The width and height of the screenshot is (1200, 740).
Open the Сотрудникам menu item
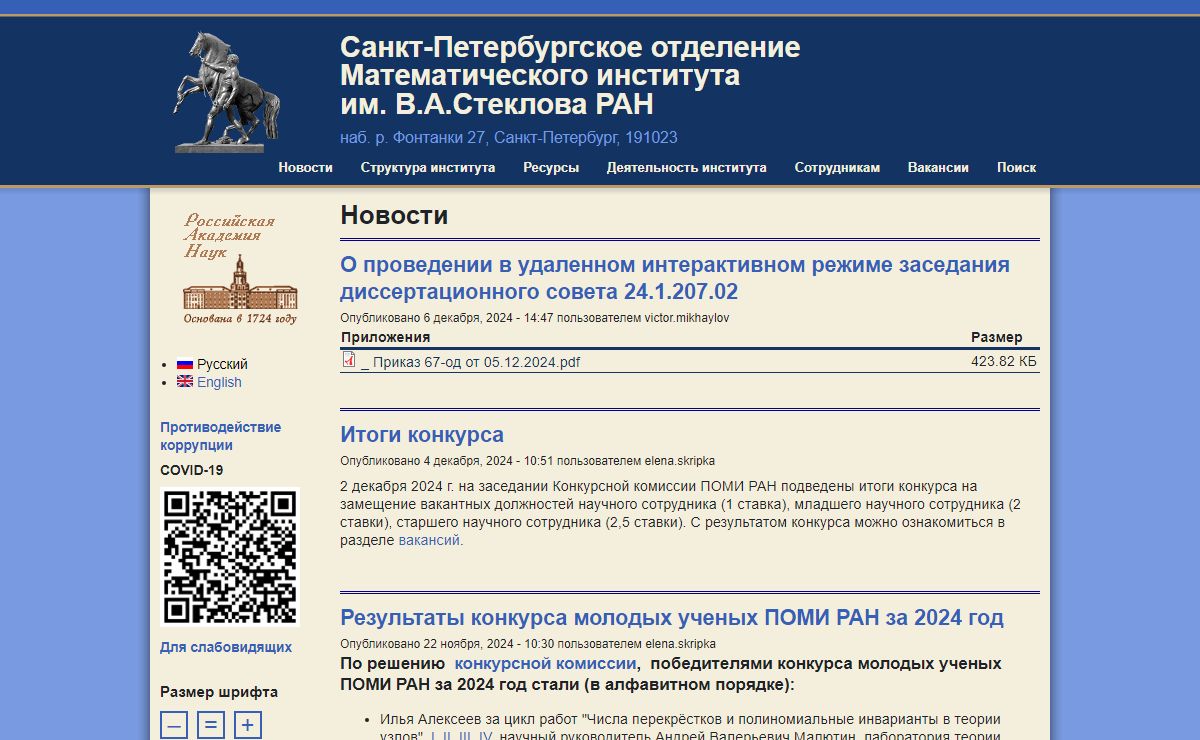pyautogui.click(x=837, y=168)
